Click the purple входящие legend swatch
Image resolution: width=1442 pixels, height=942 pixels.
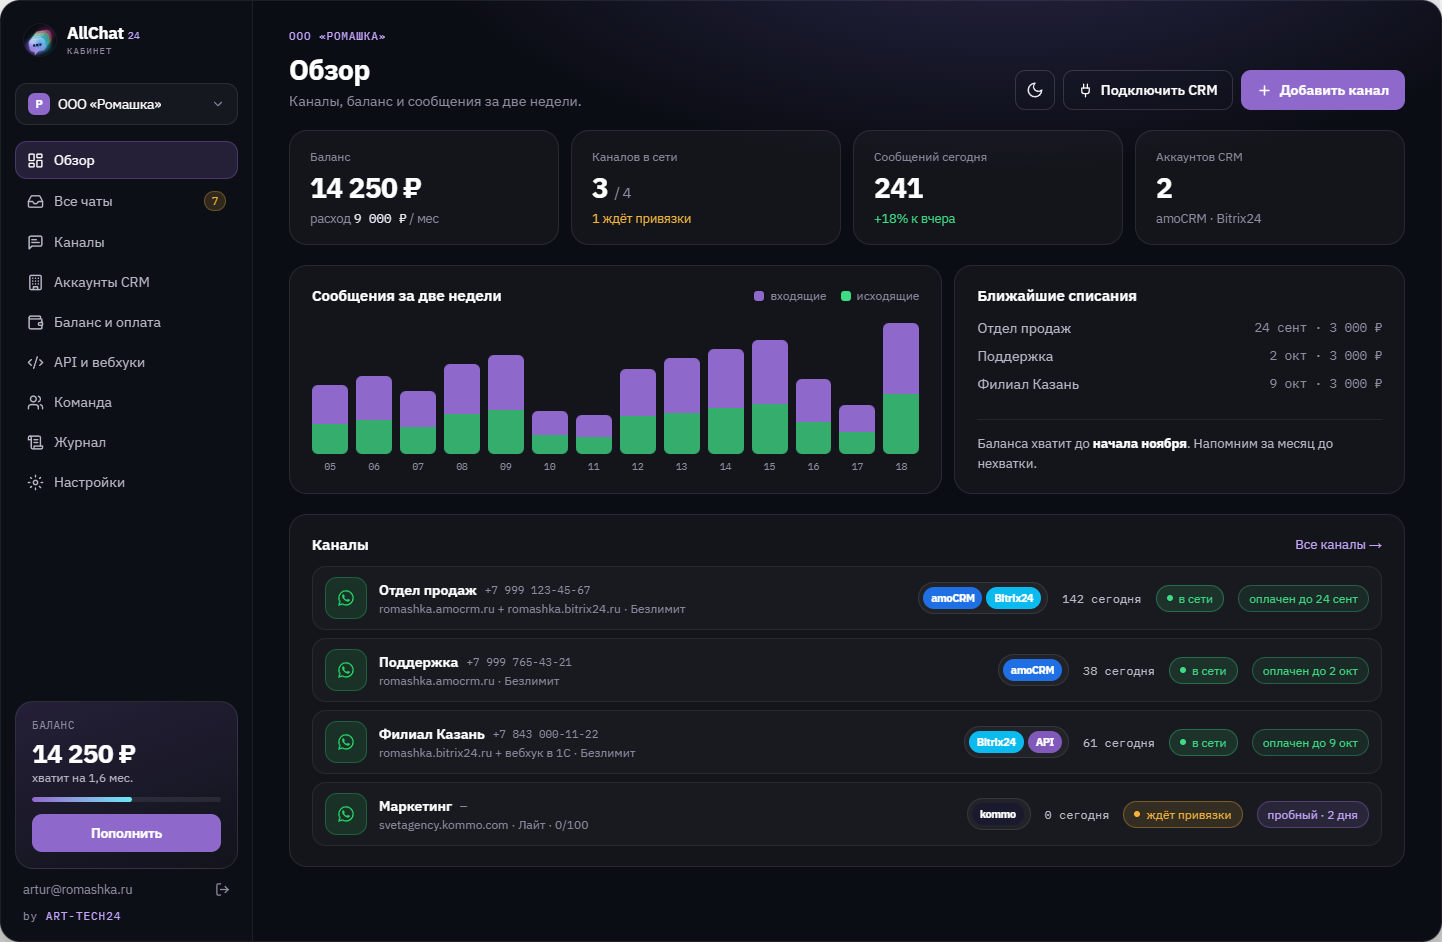click(759, 296)
